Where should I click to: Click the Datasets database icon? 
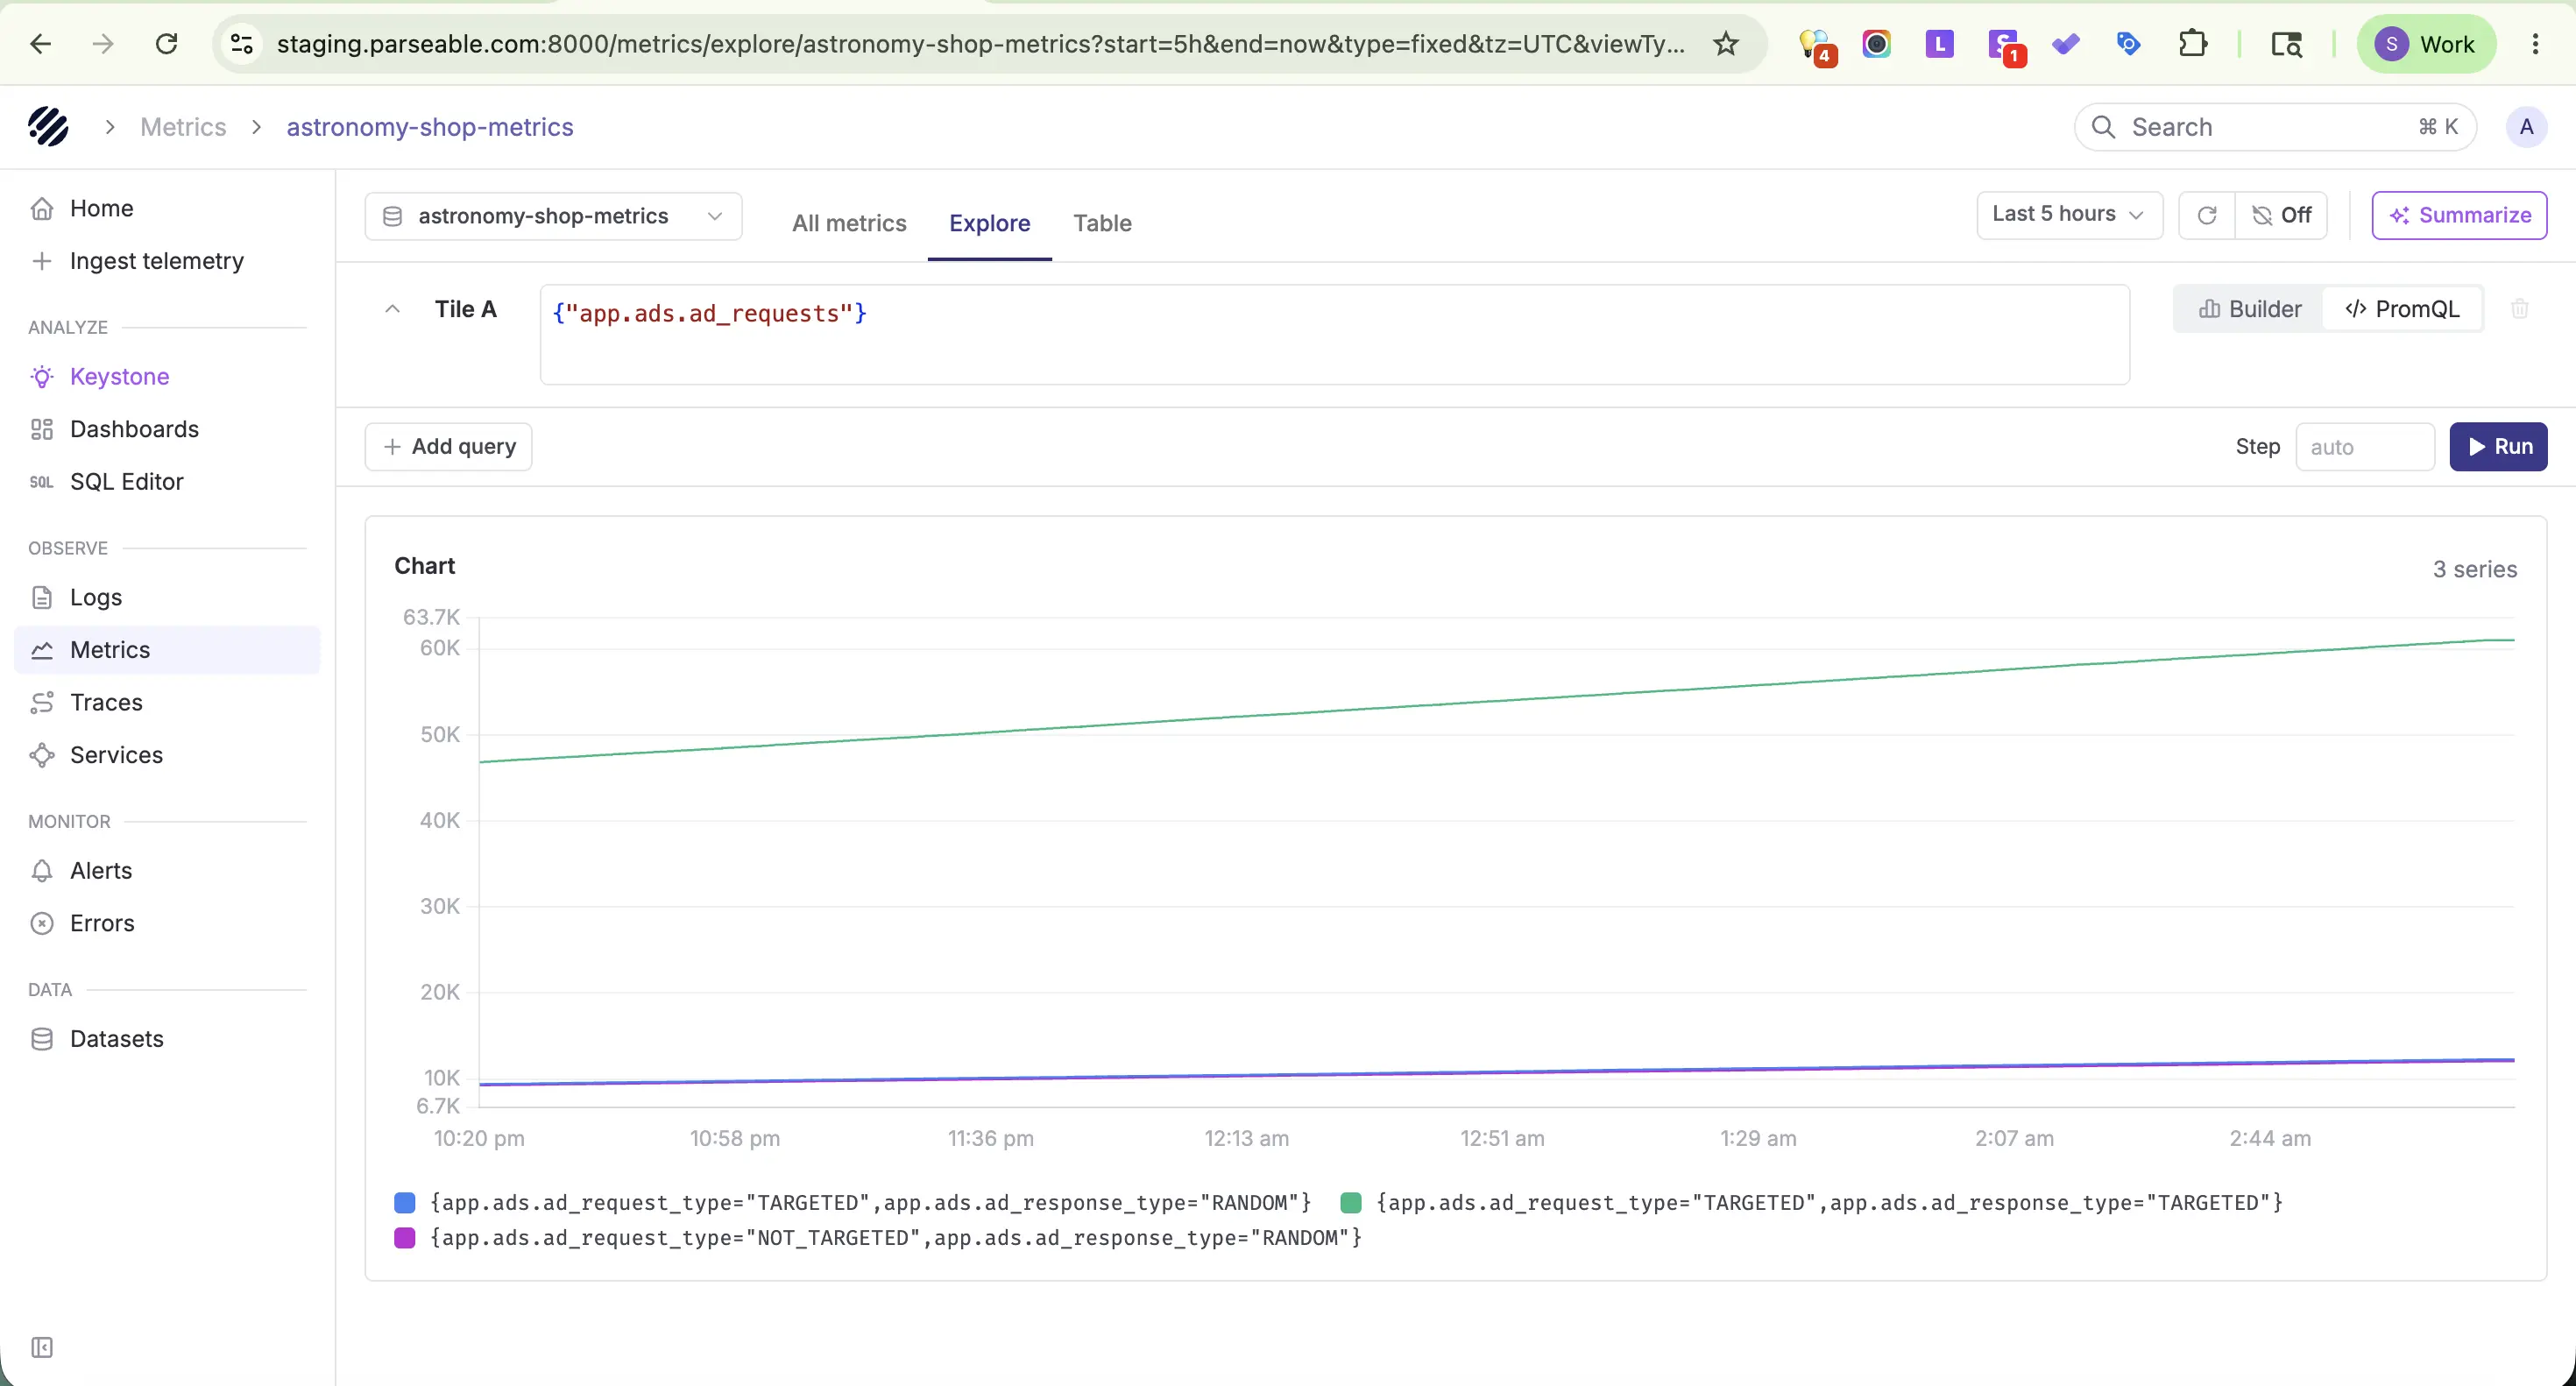click(x=42, y=1039)
